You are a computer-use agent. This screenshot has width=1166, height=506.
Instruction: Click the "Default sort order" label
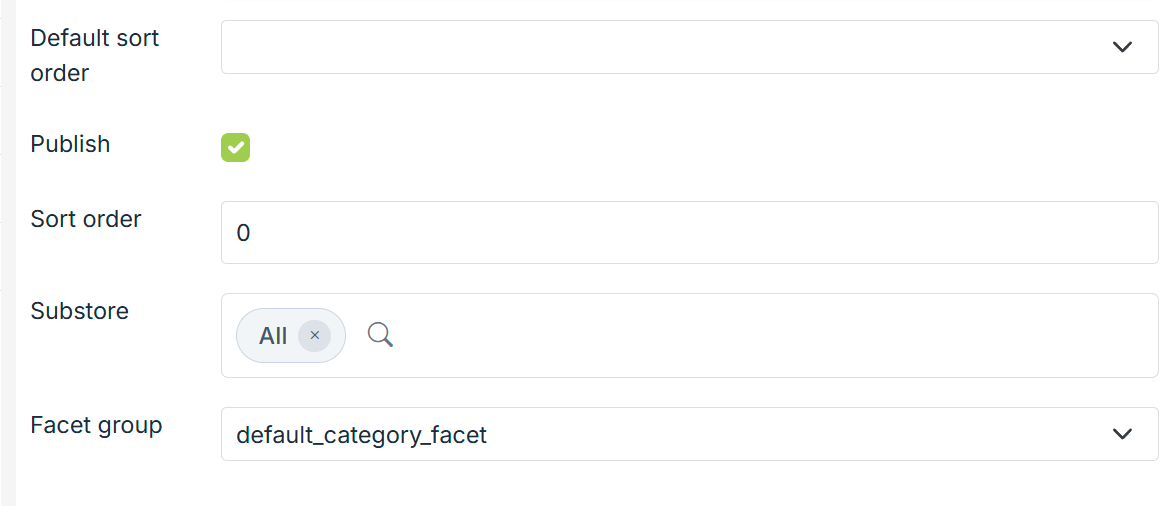tap(95, 55)
